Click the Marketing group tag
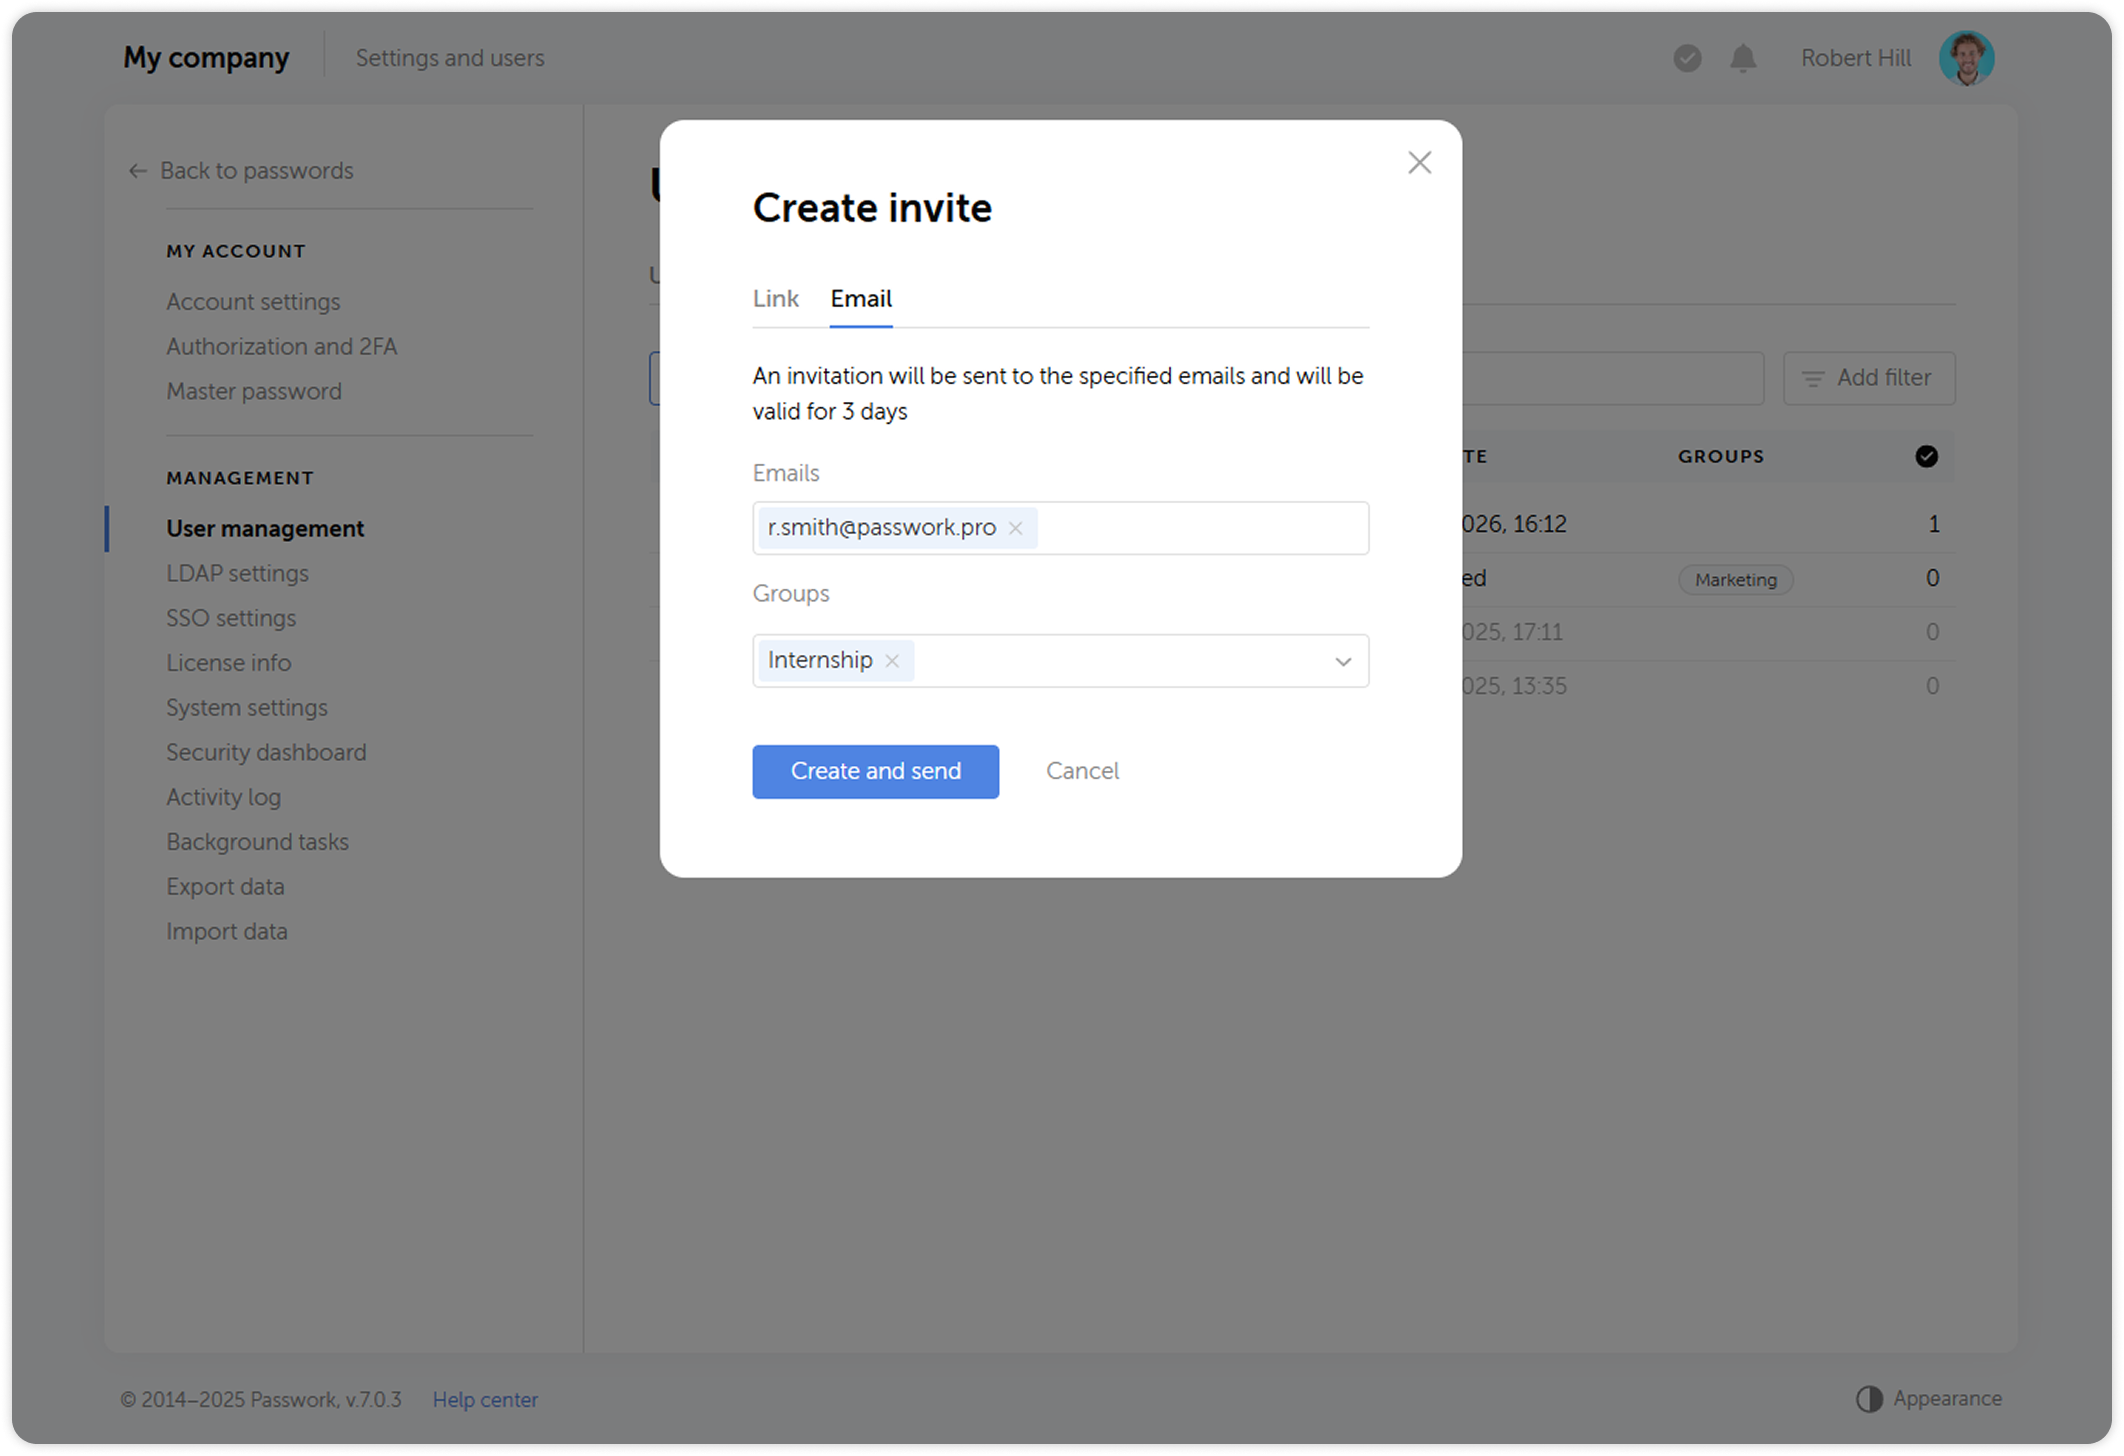The width and height of the screenshot is (2124, 1456). pyautogui.click(x=1735, y=580)
